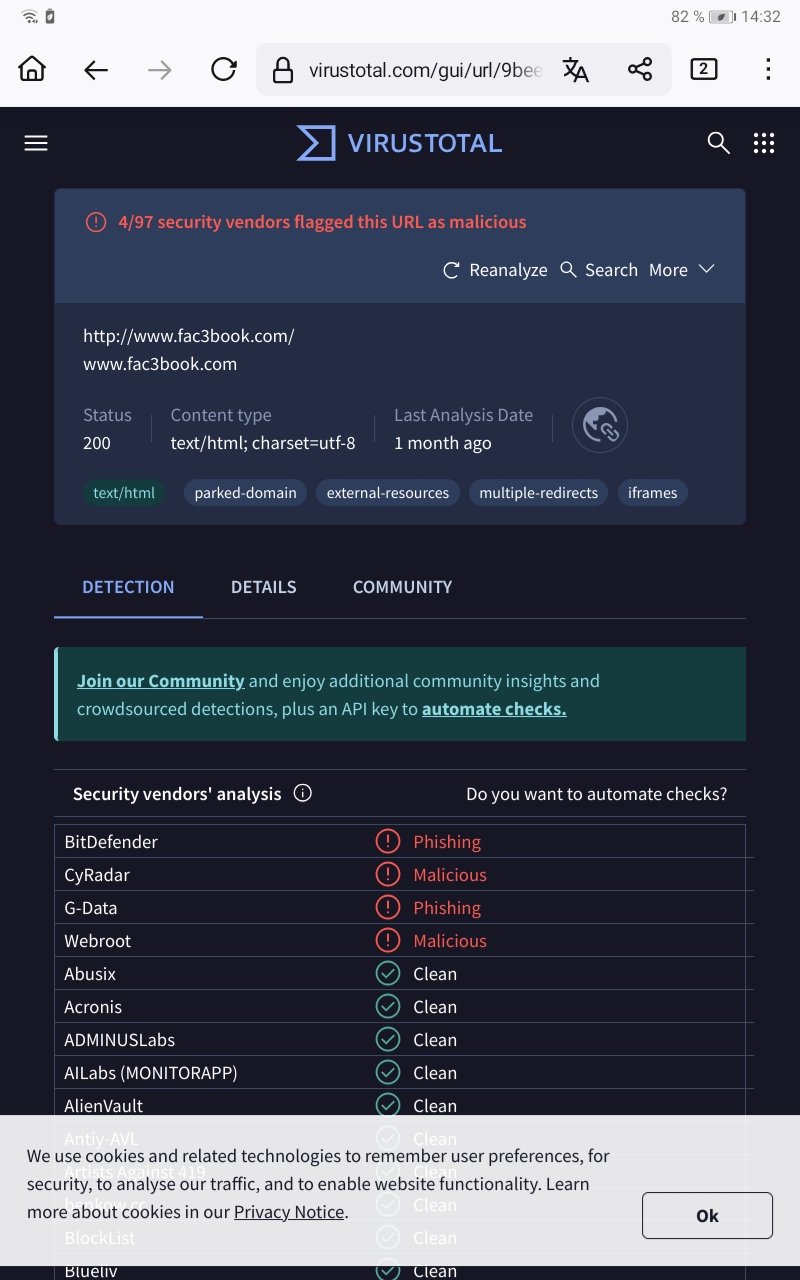The width and height of the screenshot is (800, 1280).
Task: Click the VirusTotal logo
Action: [400, 143]
